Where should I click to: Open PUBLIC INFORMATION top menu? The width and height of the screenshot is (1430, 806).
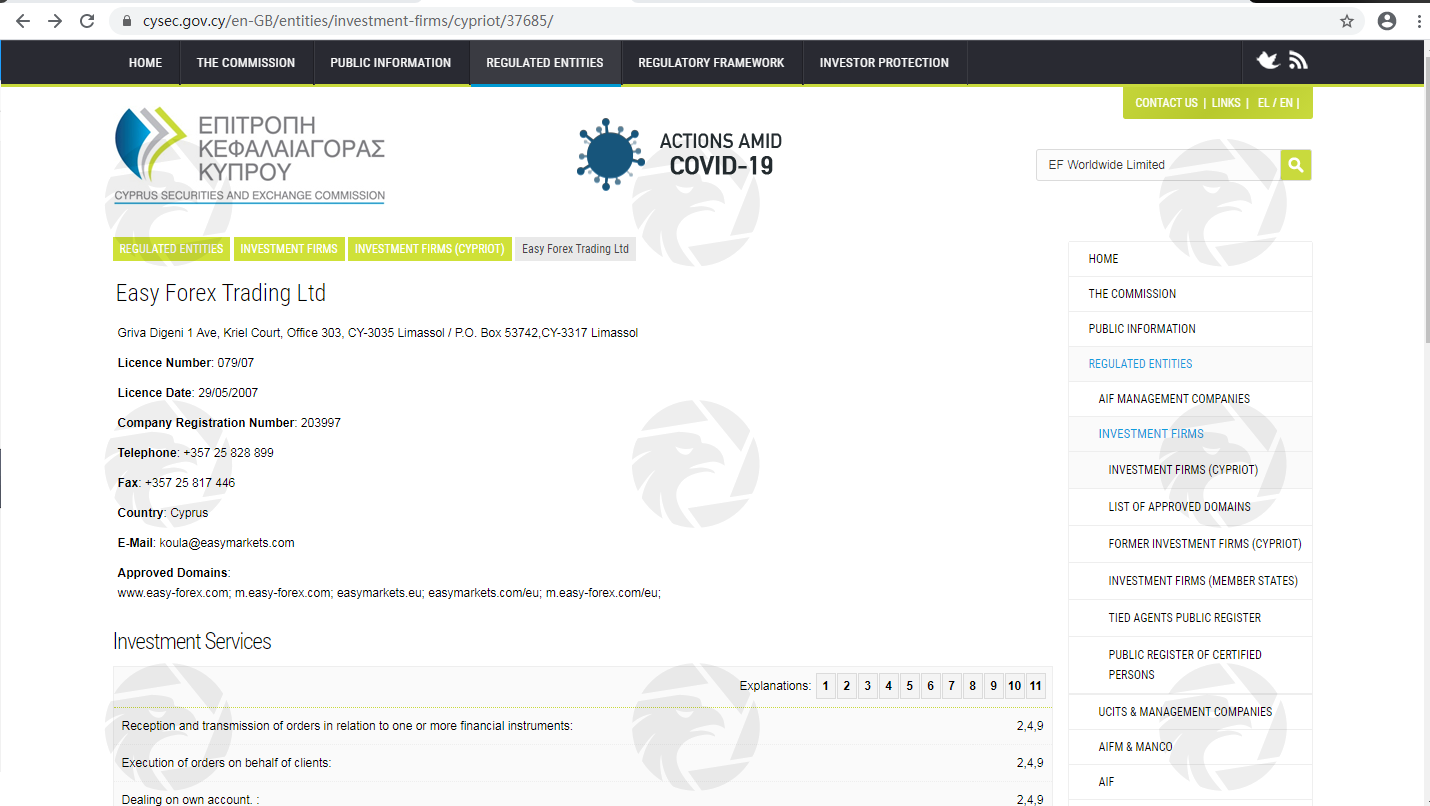click(x=391, y=62)
